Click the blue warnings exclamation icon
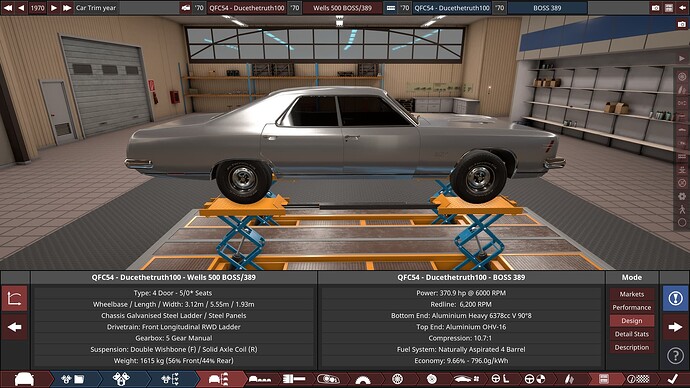This screenshot has width=690, height=388. pyautogui.click(x=675, y=298)
